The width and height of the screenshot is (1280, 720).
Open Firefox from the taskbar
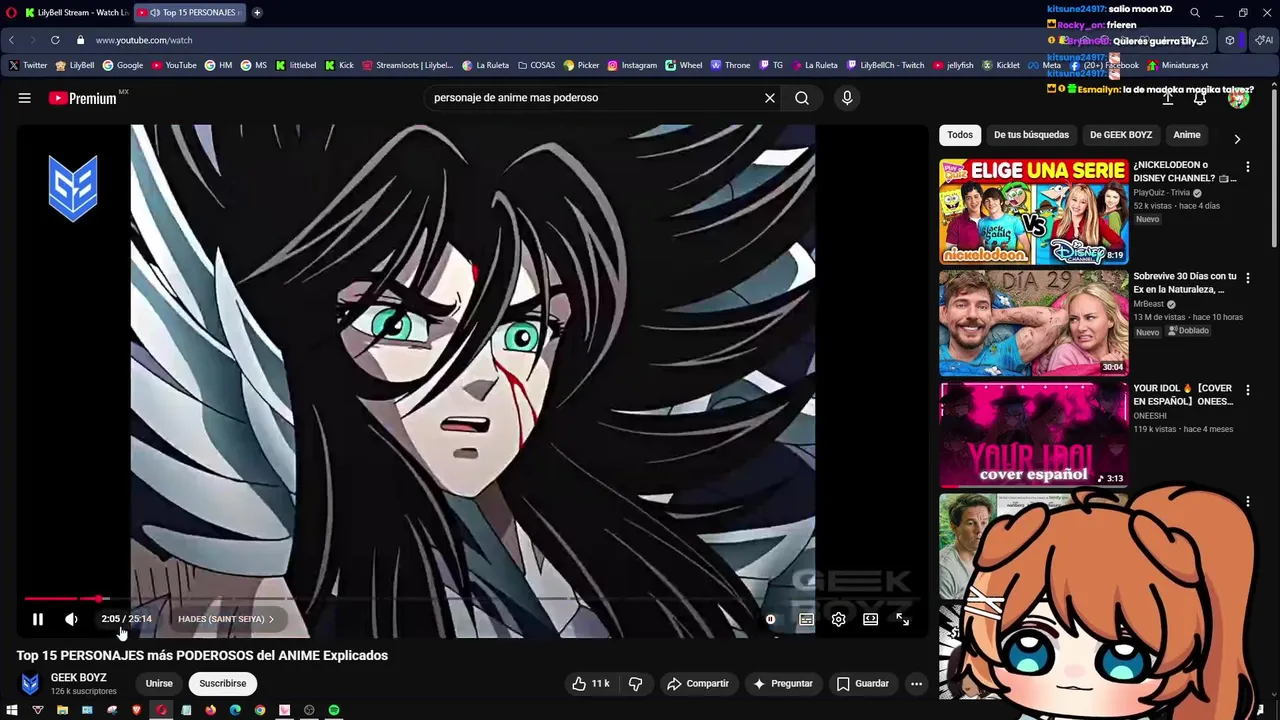click(x=211, y=710)
